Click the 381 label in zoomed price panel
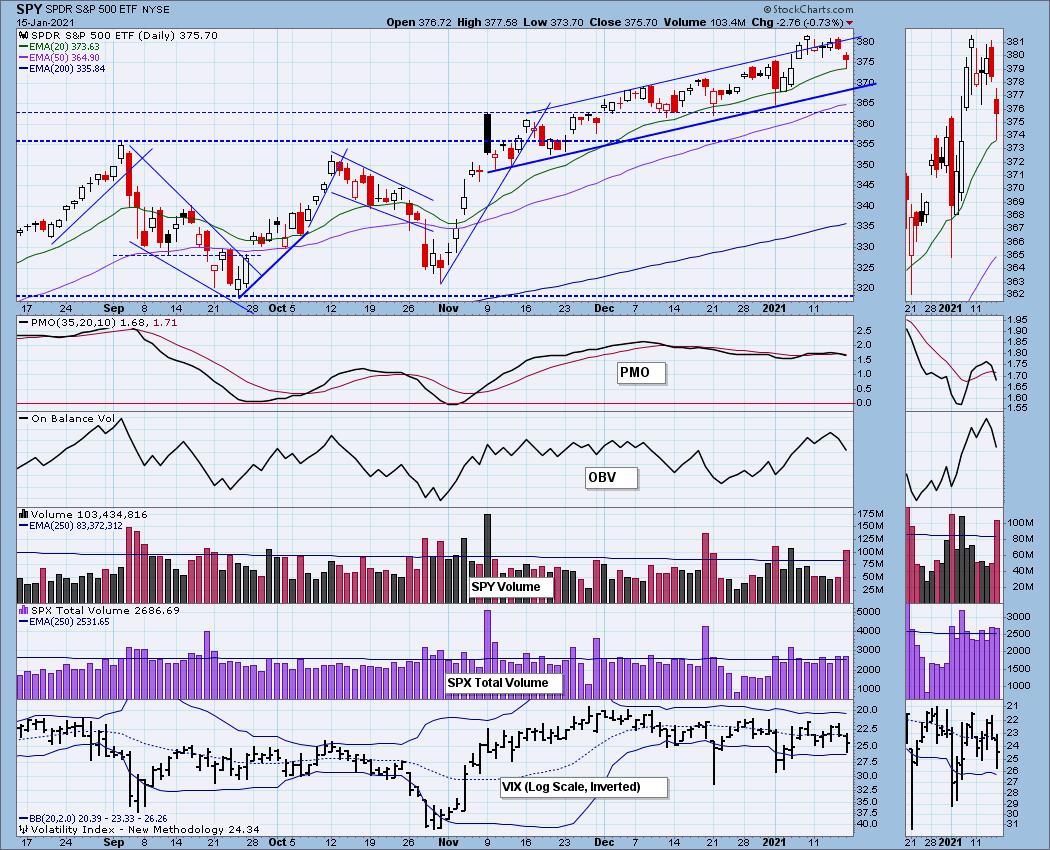This screenshot has height=850, width=1050. (1015, 42)
